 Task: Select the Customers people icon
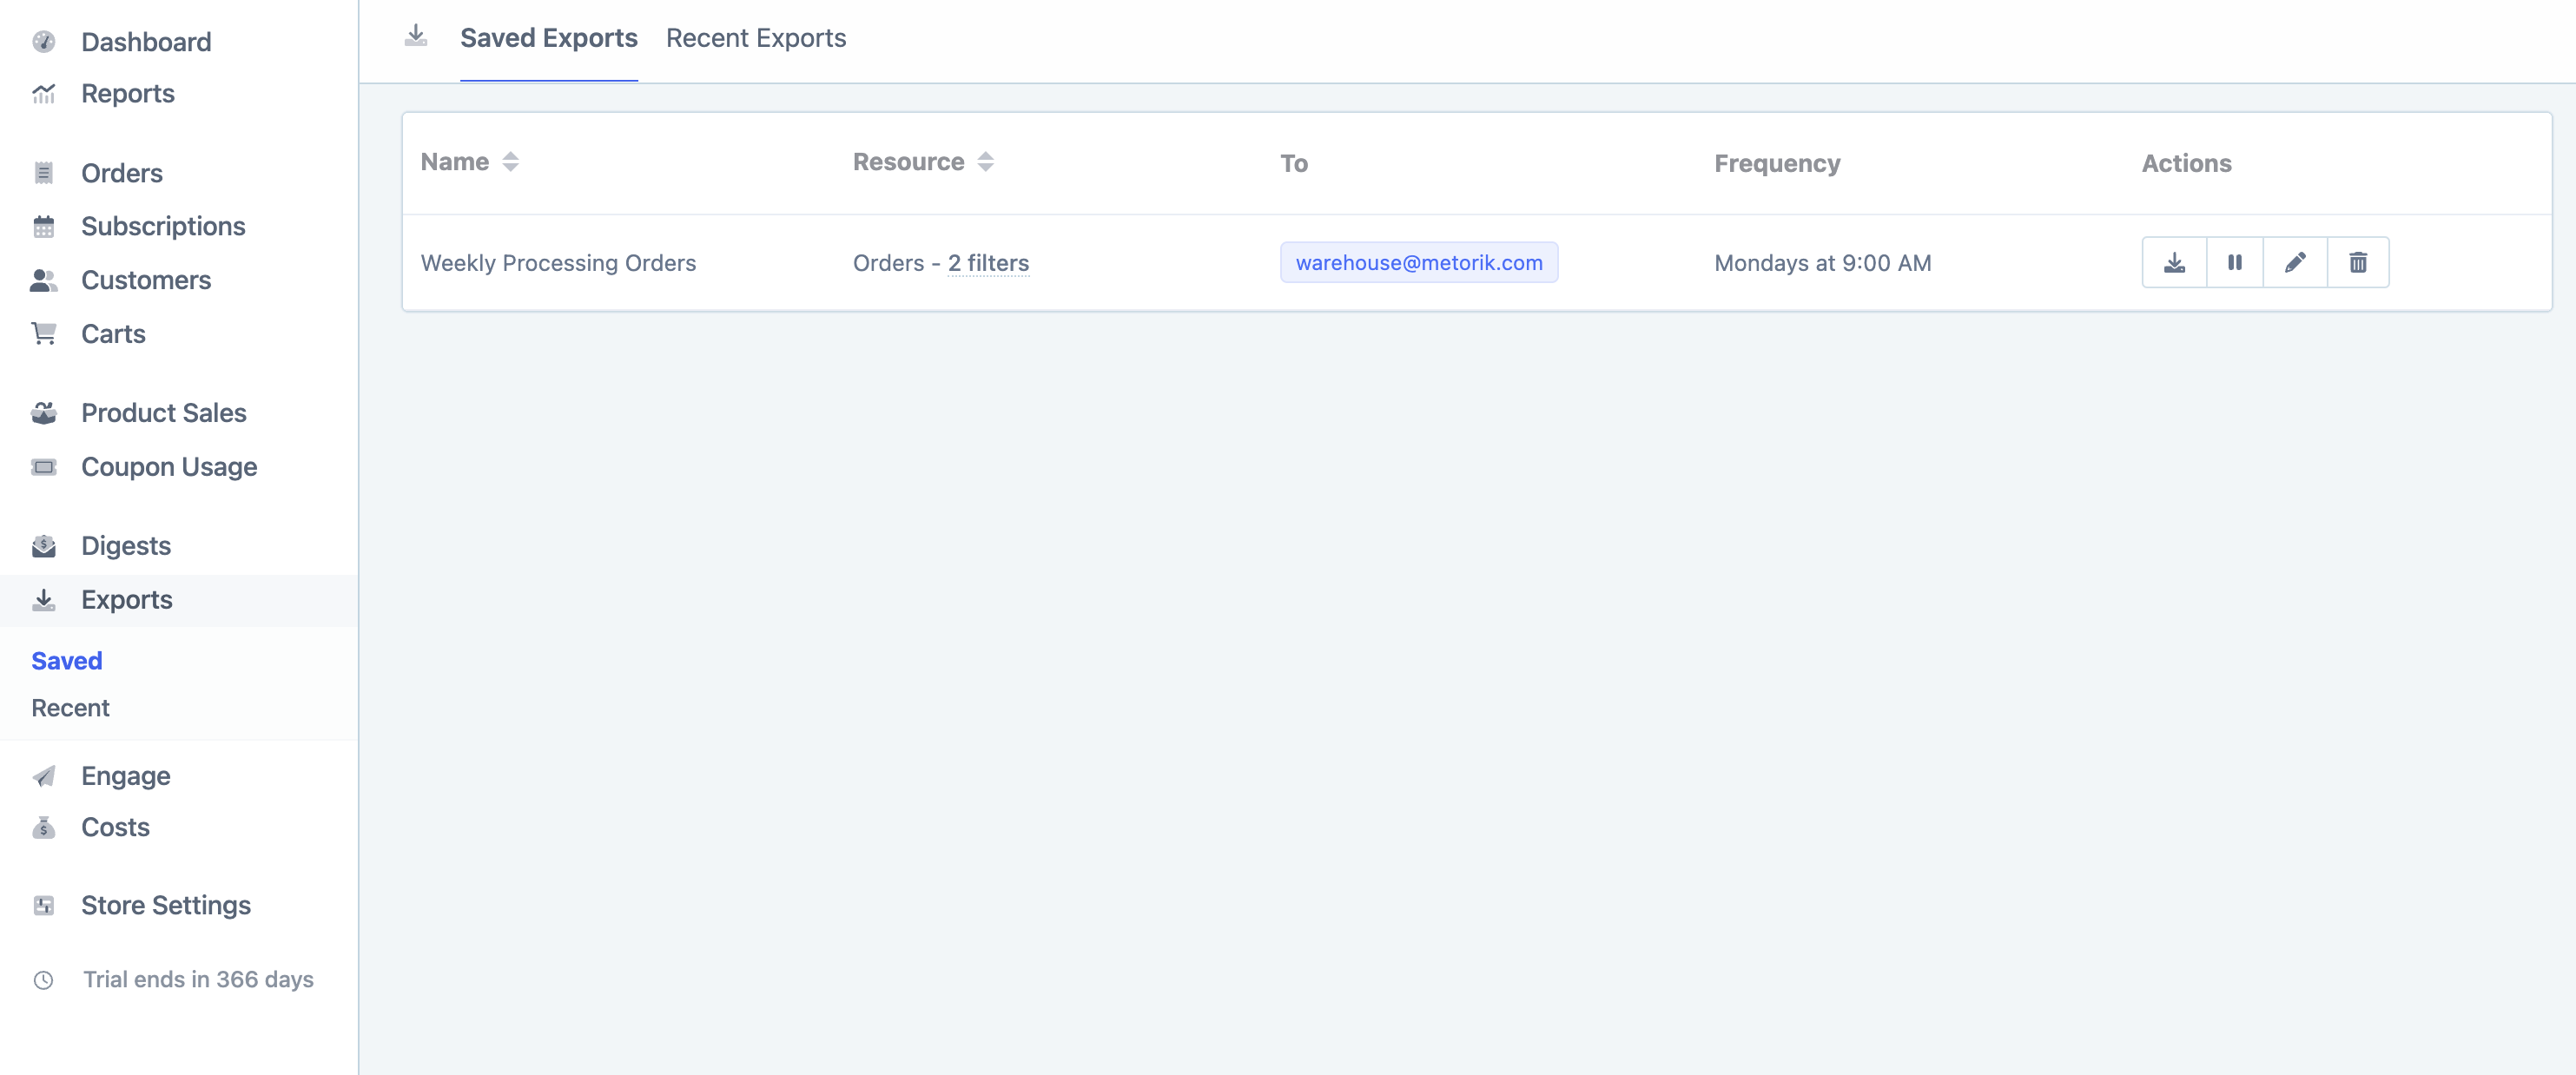pyautogui.click(x=44, y=280)
